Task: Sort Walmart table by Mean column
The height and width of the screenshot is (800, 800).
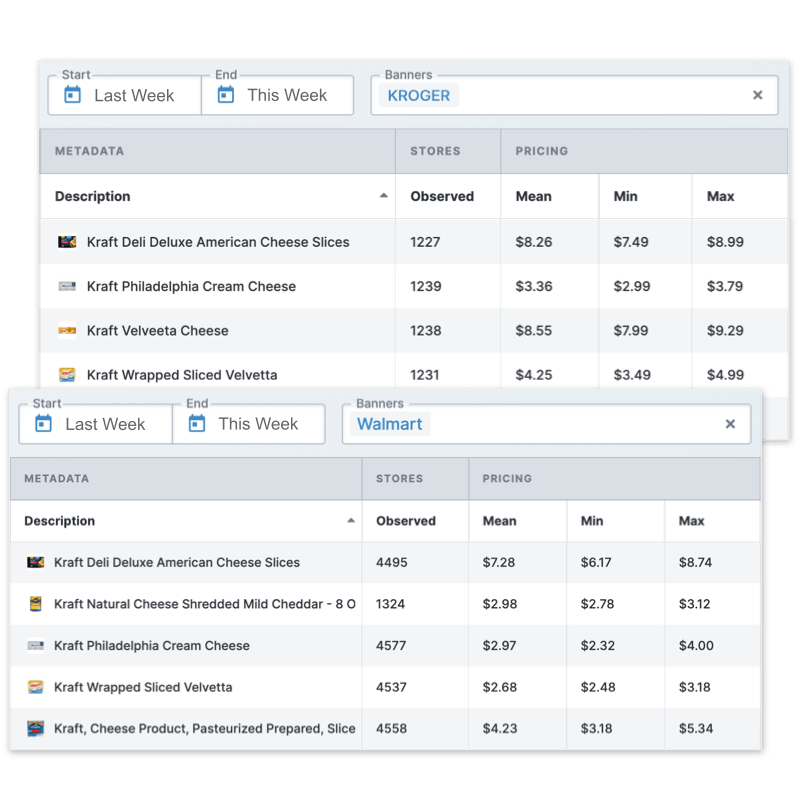Action: (x=499, y=521)
